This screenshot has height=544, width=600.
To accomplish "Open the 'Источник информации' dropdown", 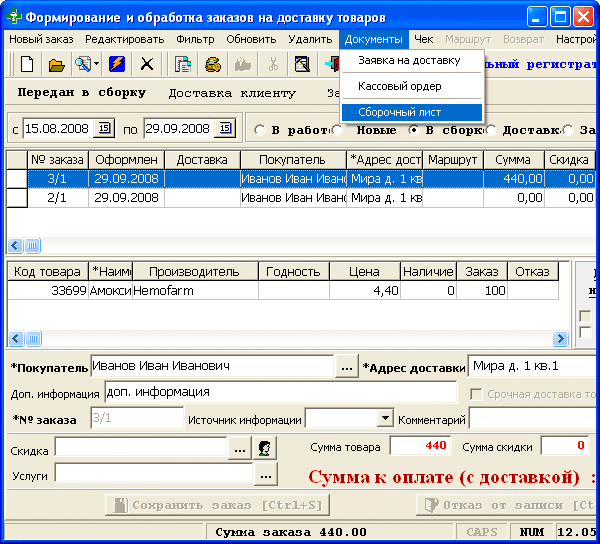I will (385, 419).
